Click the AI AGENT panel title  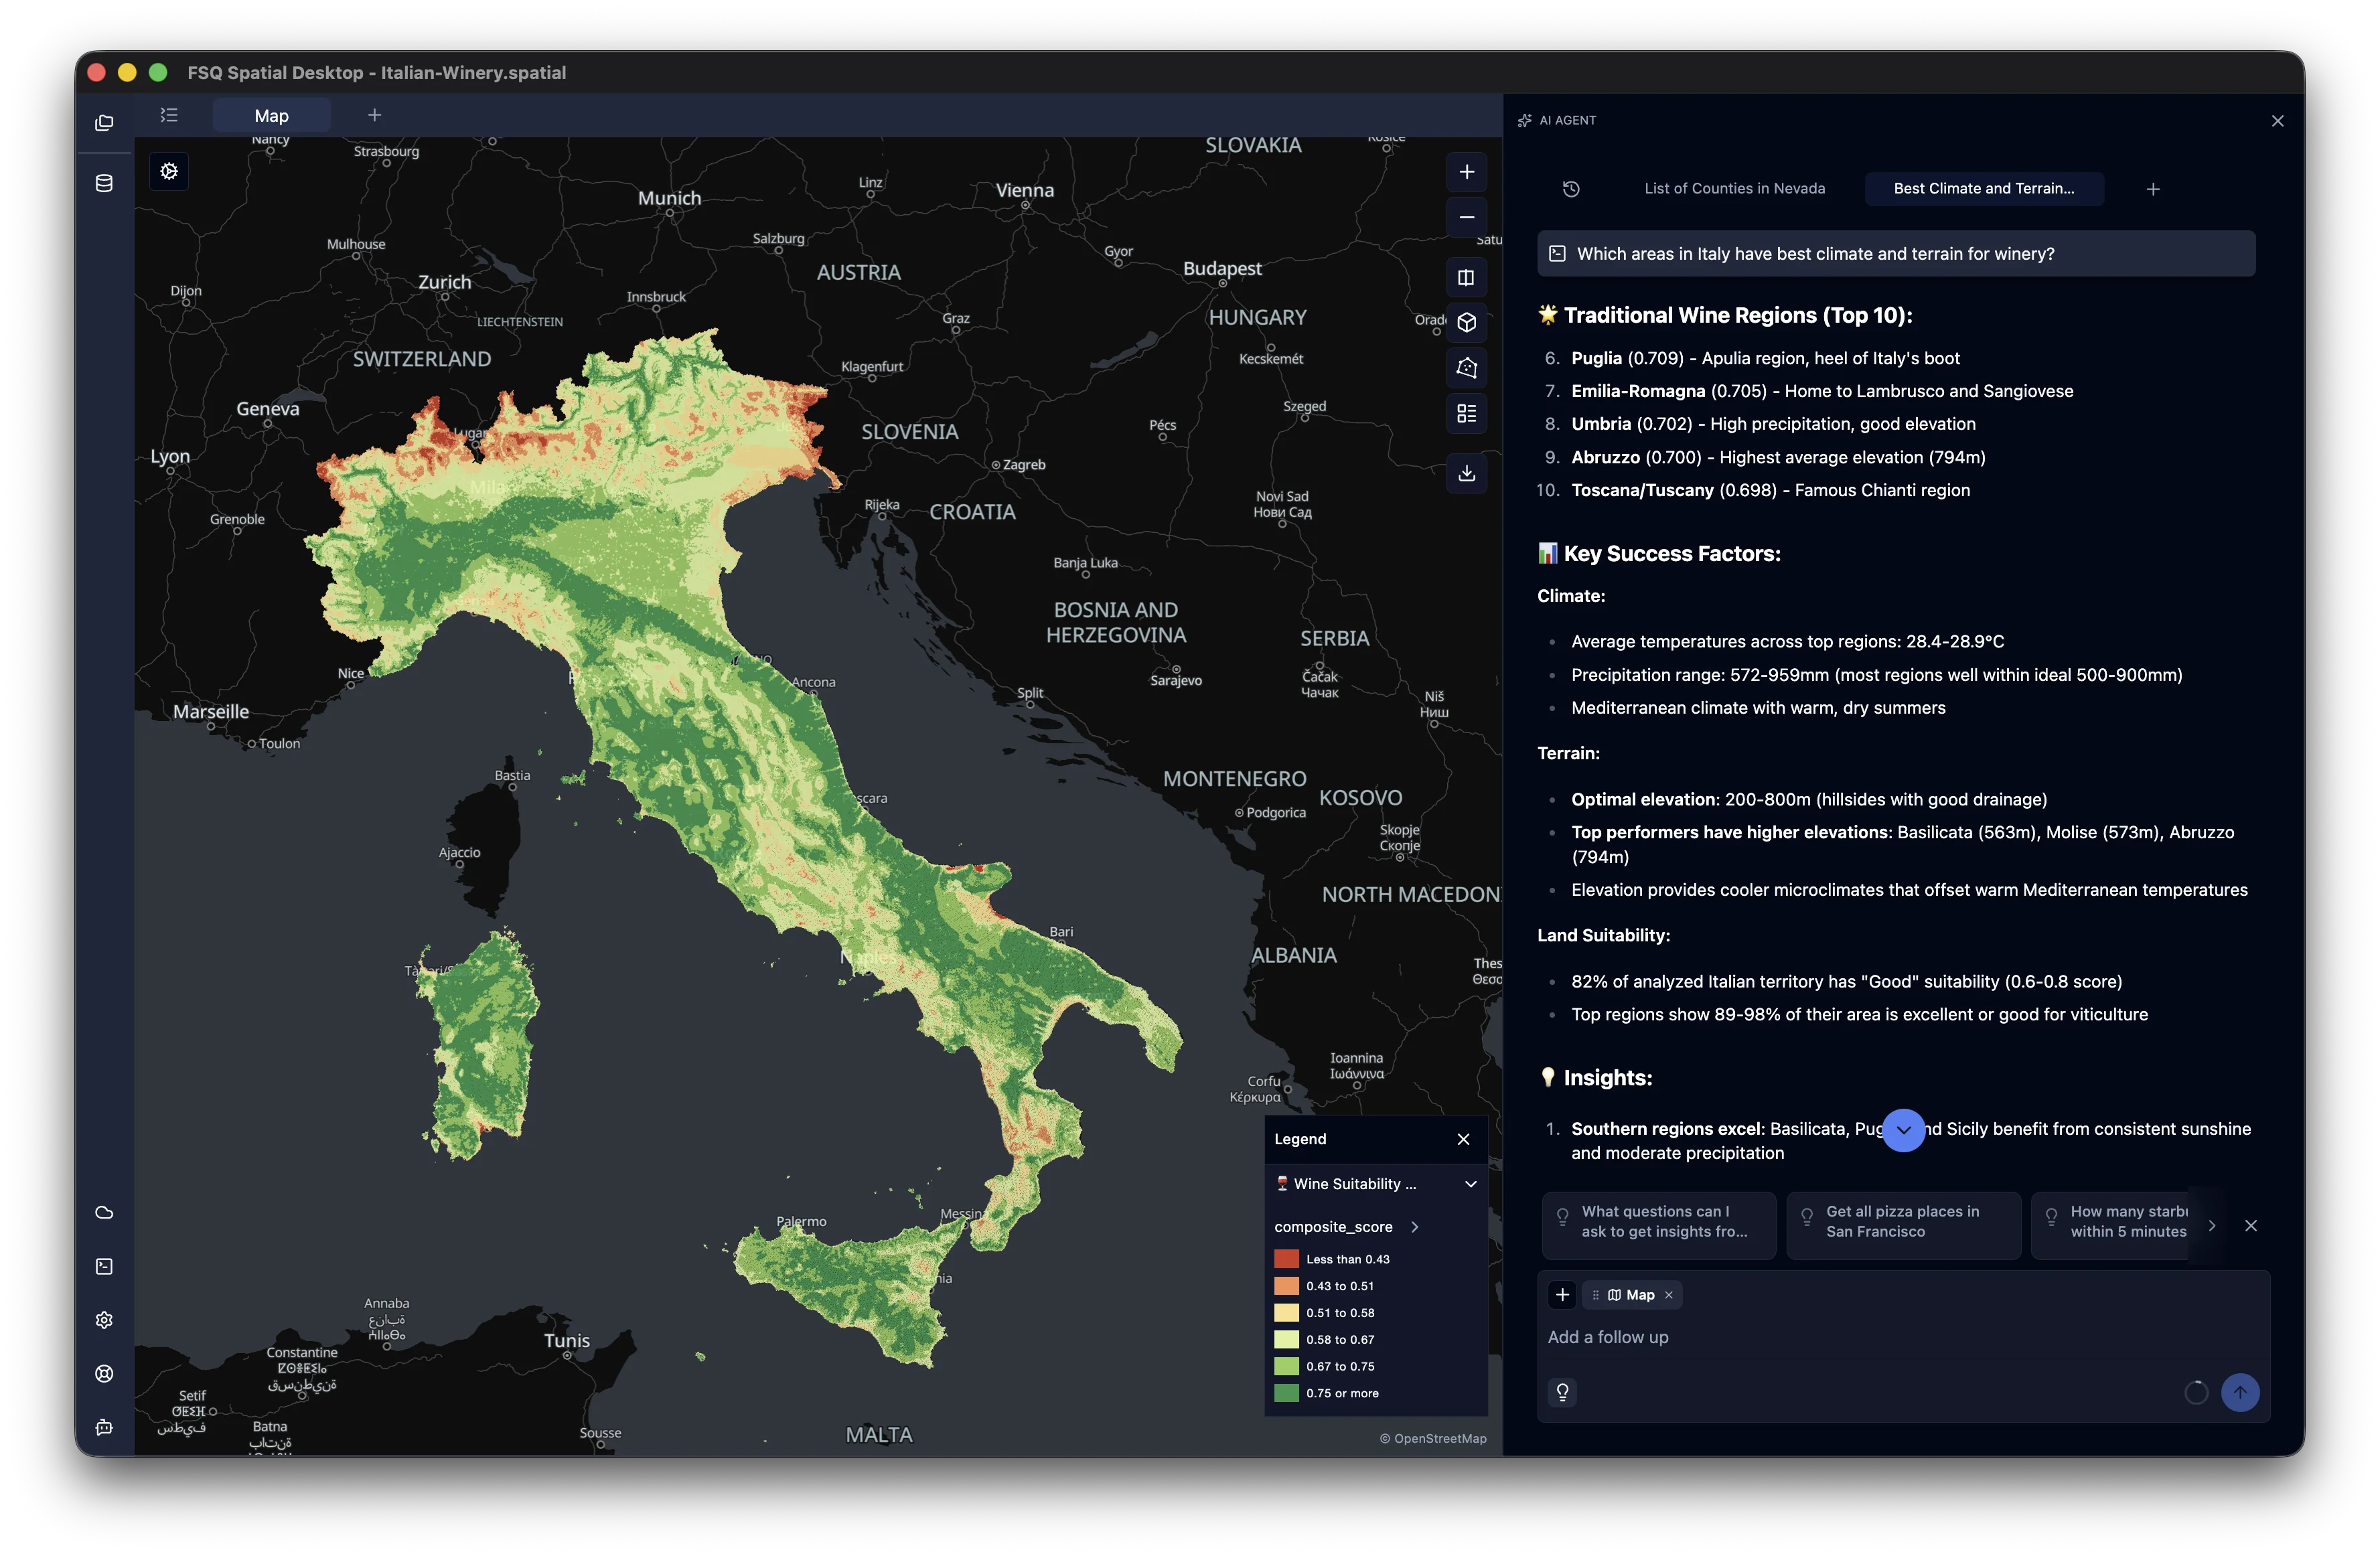(x=1567, y=121)
